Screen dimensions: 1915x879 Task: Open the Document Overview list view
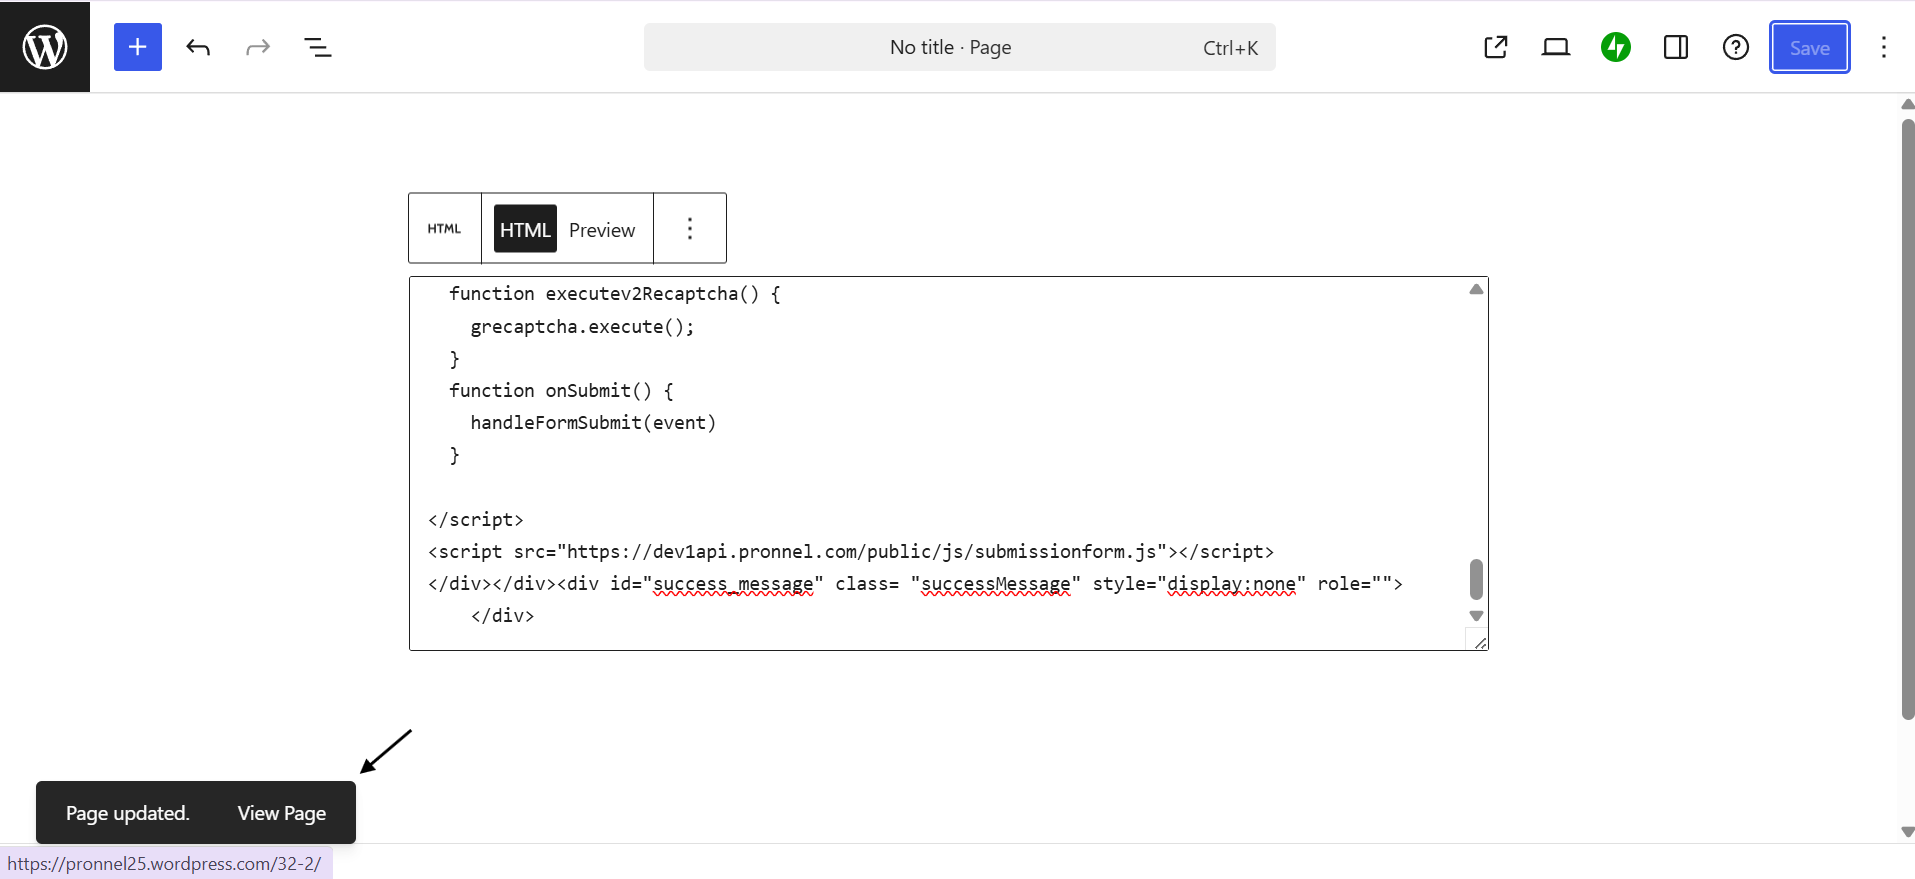click(318, 47)
